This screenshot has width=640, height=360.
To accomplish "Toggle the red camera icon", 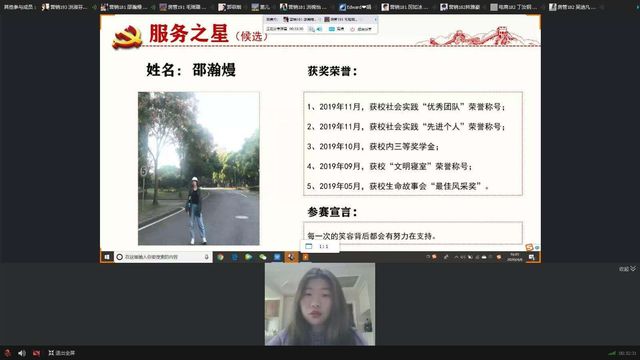I will coord(36,353).
